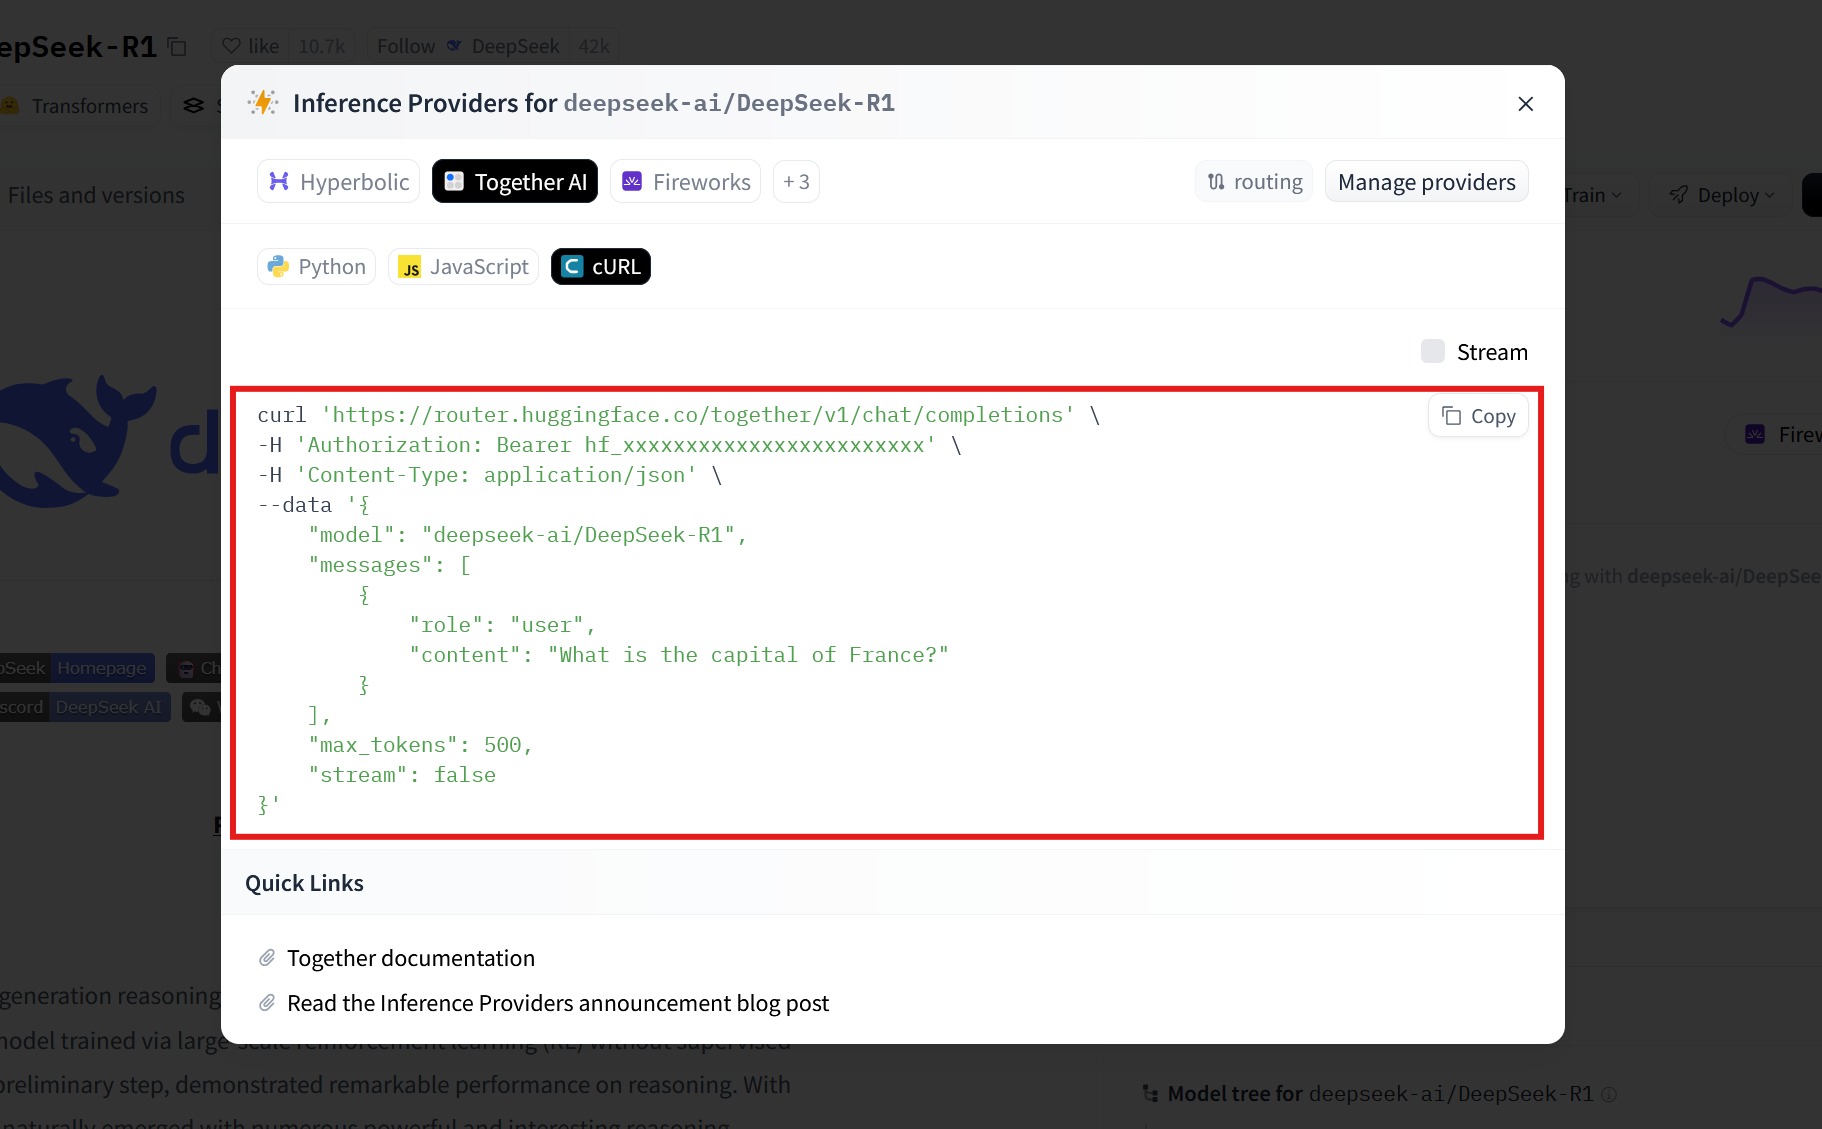Click Manage providers button
The image size is (1822, 1129).
point(1426,182)
